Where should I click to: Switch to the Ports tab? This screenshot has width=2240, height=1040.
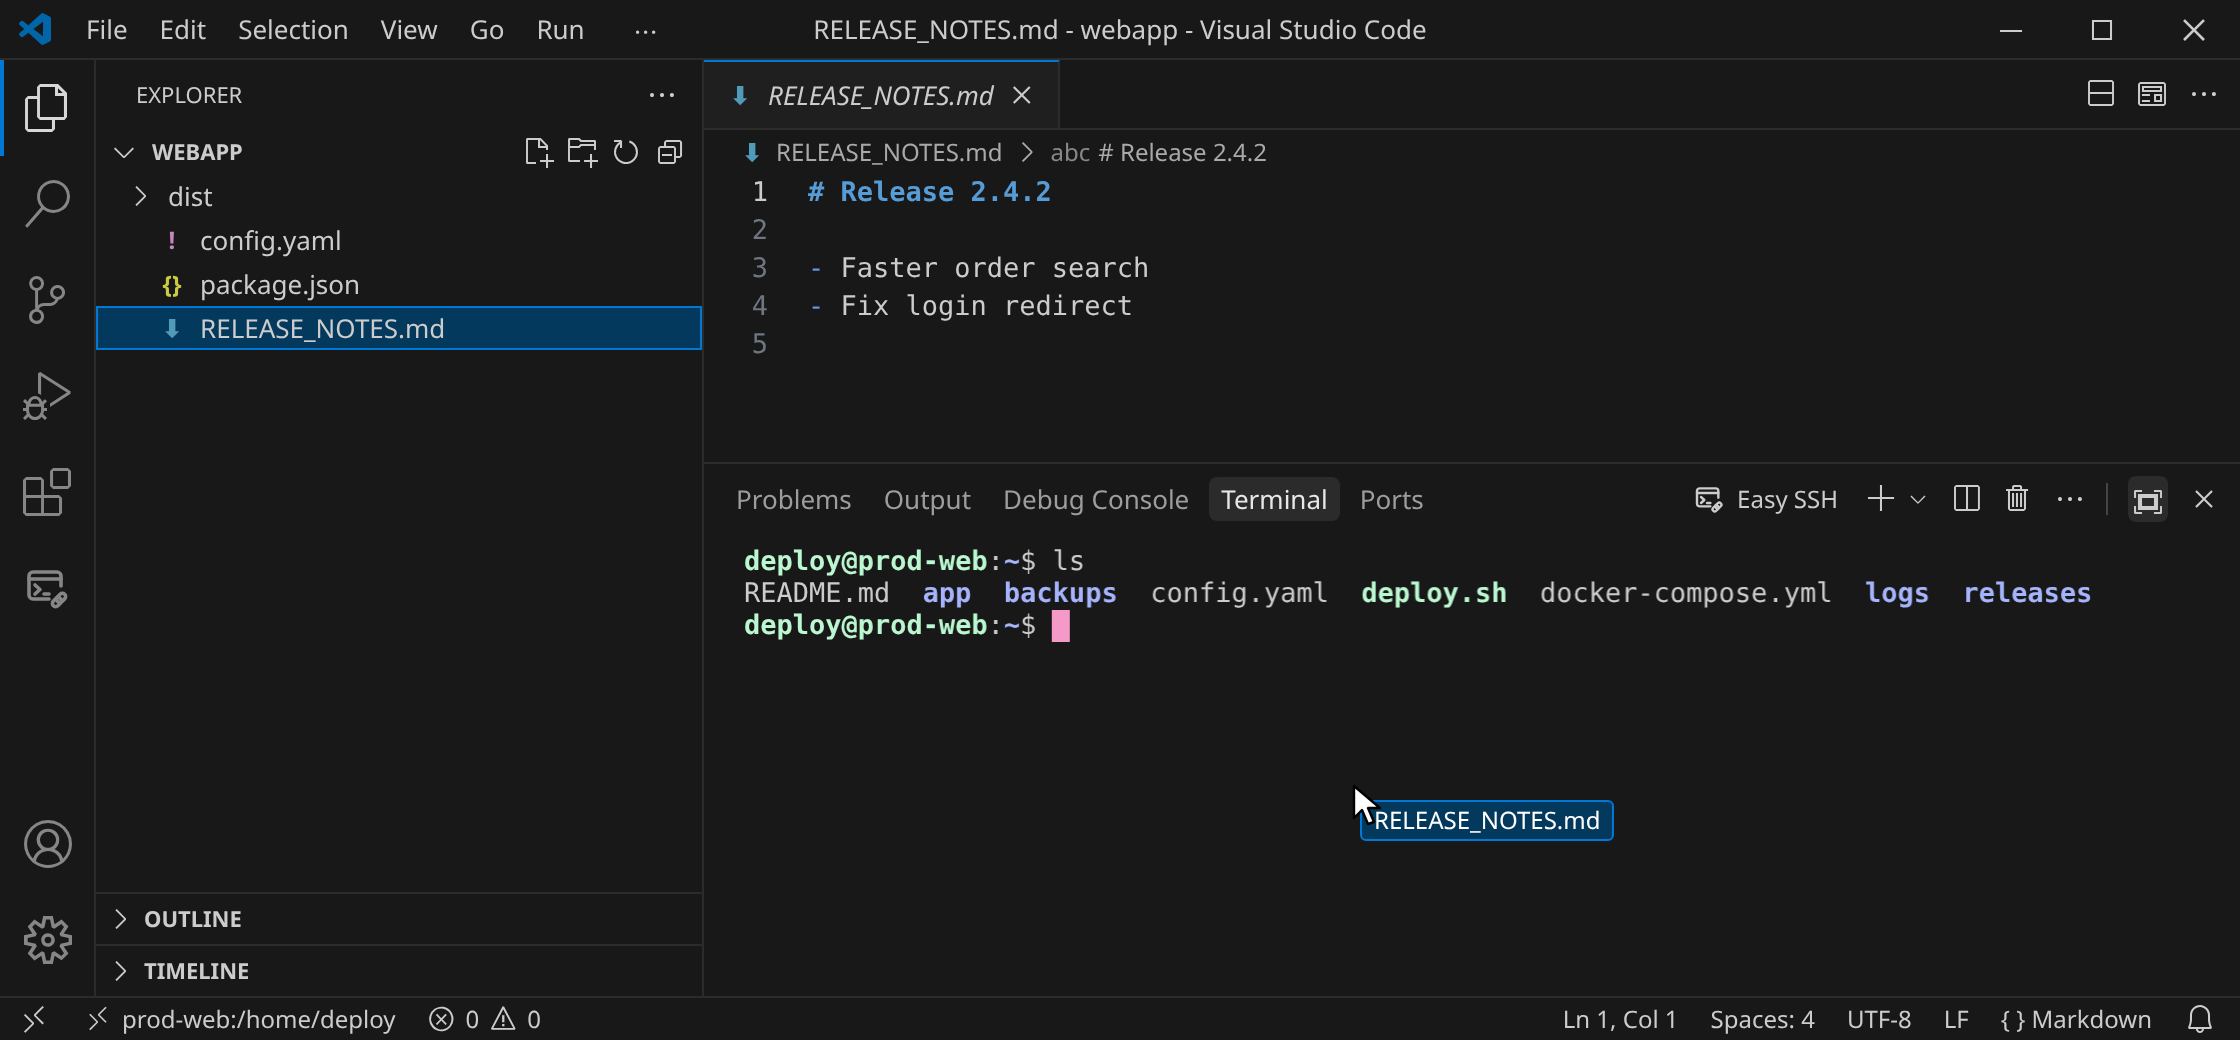coord(1391,499)
